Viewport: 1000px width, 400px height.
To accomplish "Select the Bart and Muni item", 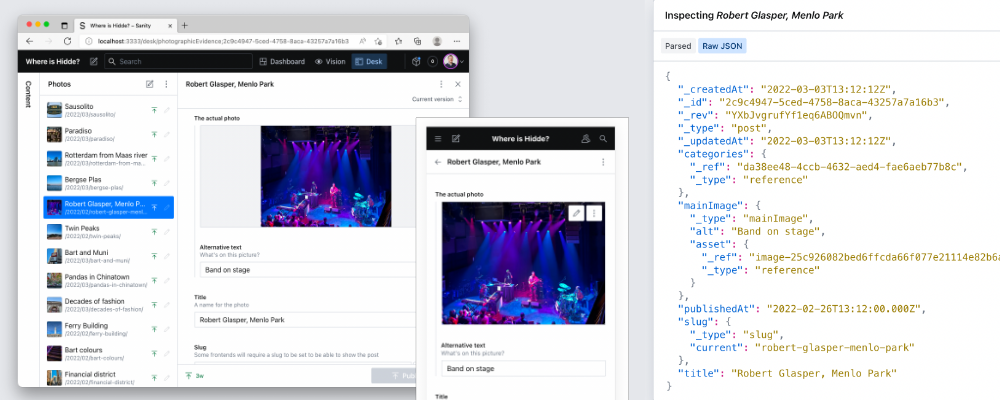I will [108, 256].
